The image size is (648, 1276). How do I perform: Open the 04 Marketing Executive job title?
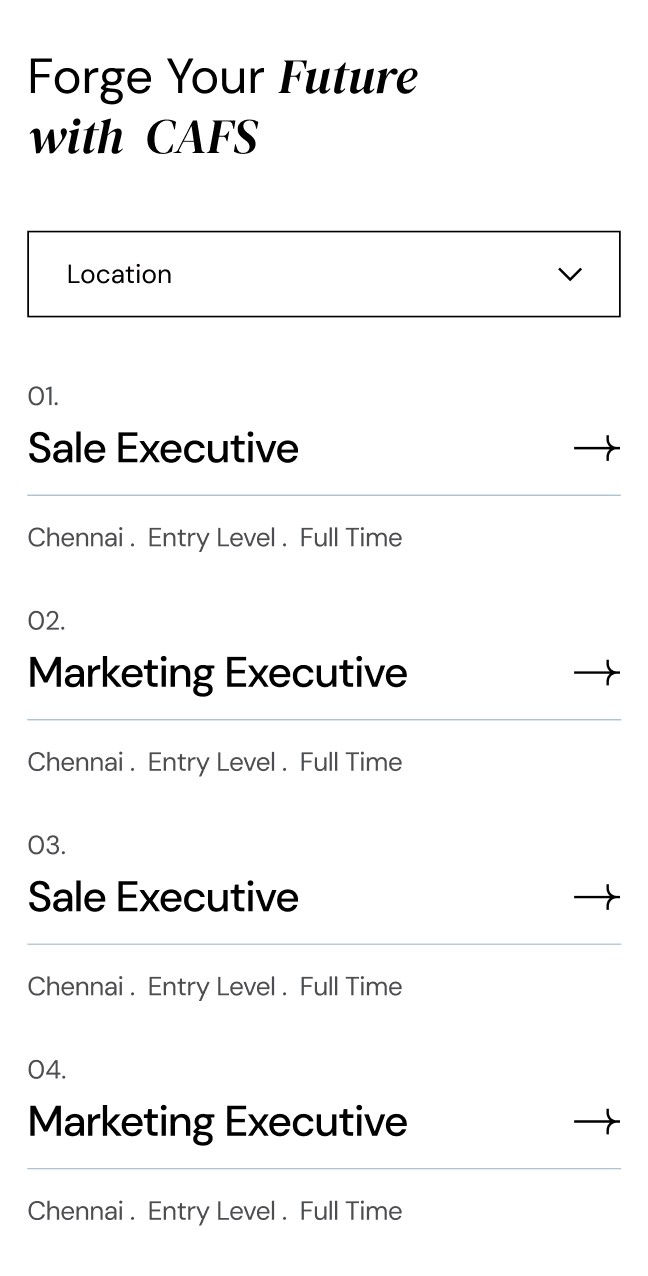pyautogui.click(x=217, y=1122)
